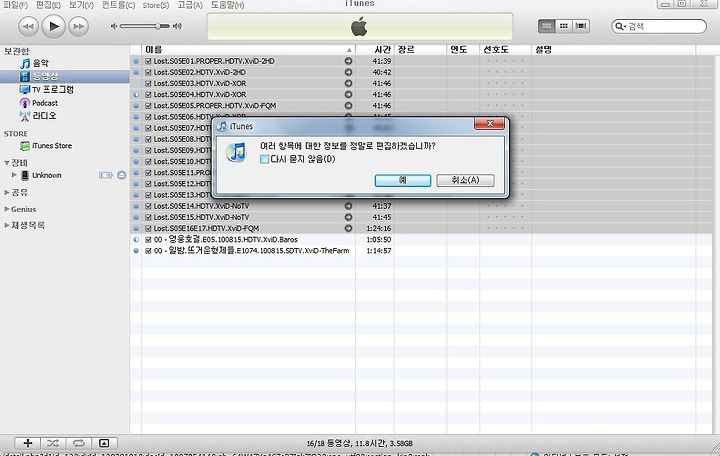The image size is (720, 456).
Task: Open the 도움말(H) menu
Action: tap(227, 5)
